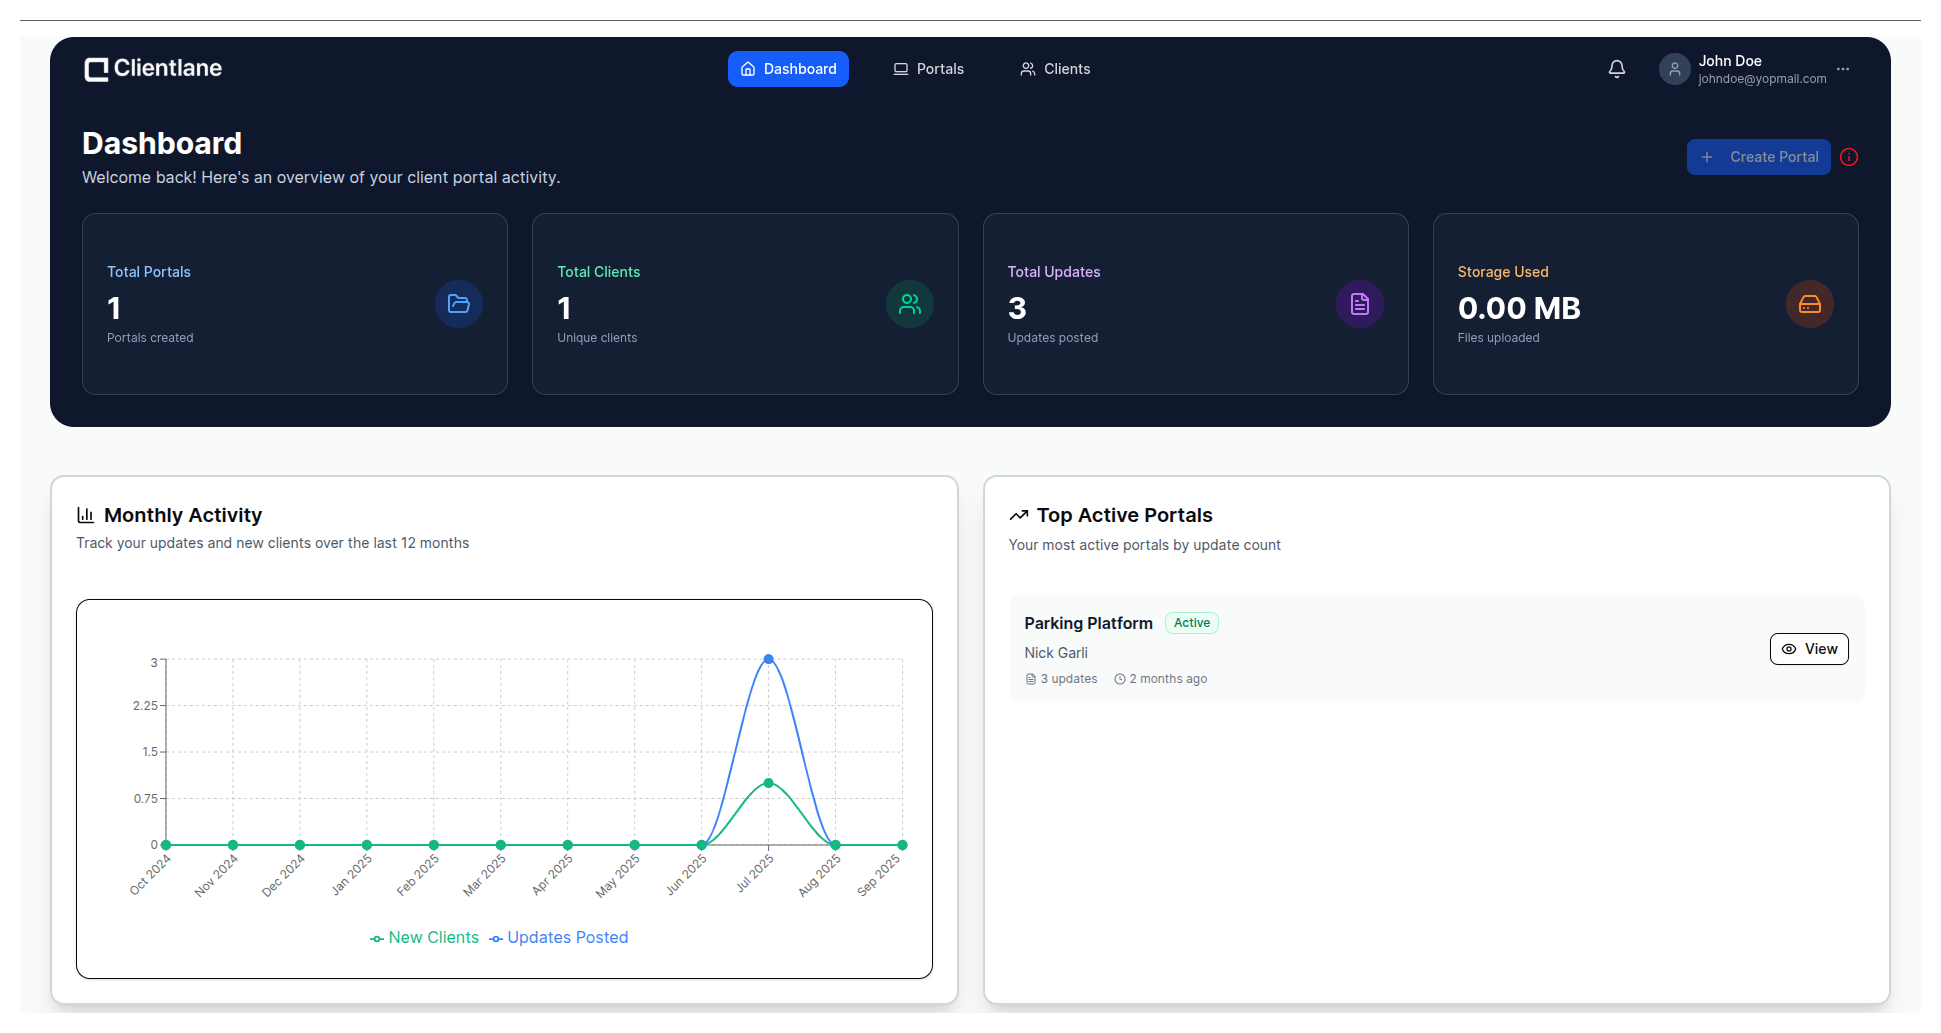Click the July 2025 peak point on the chart
The height and width of the screenshot is (1033, 1941).
coord(767,658)
